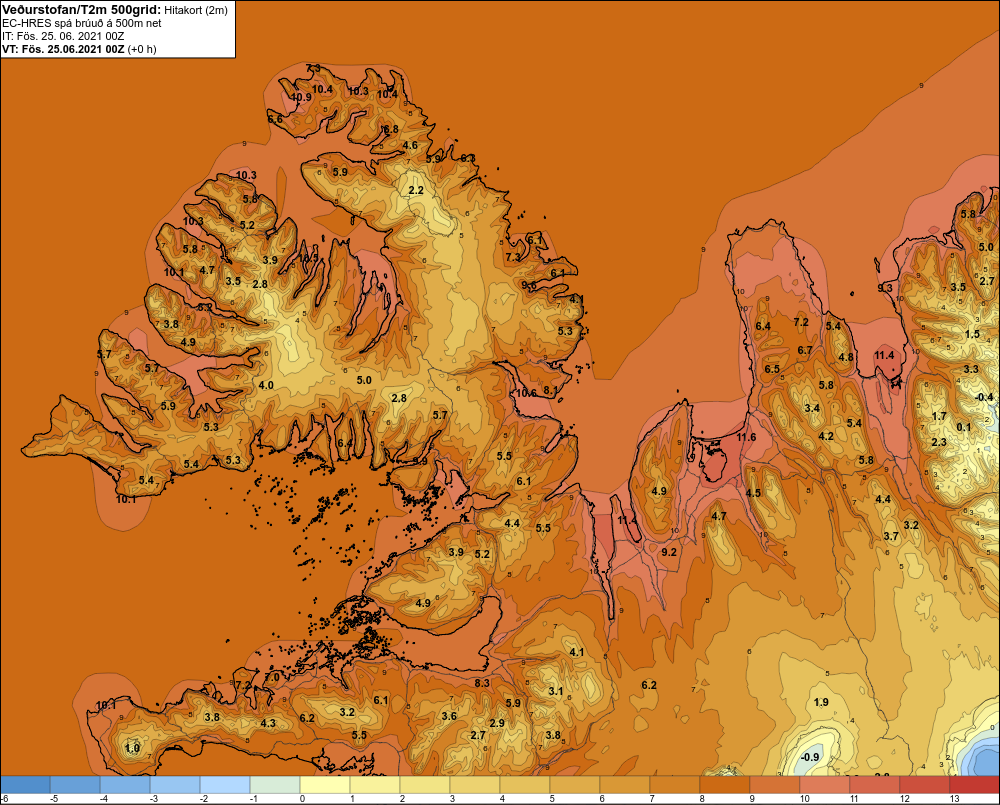Click the 'Hitakort (2m)' label in the header

click(196, 10)
